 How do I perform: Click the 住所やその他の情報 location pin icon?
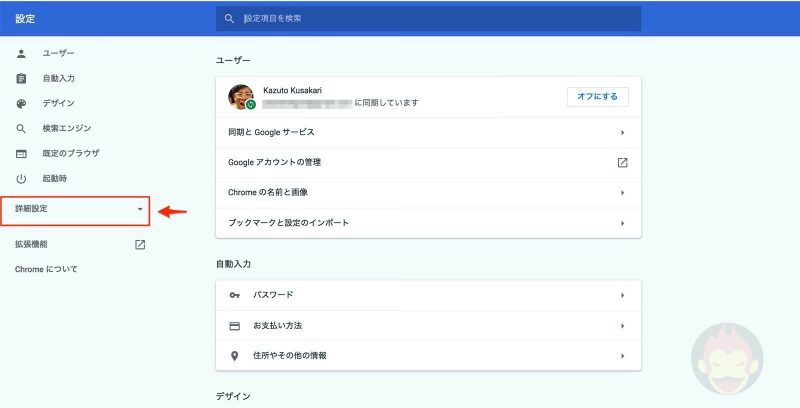pos(235,355)
